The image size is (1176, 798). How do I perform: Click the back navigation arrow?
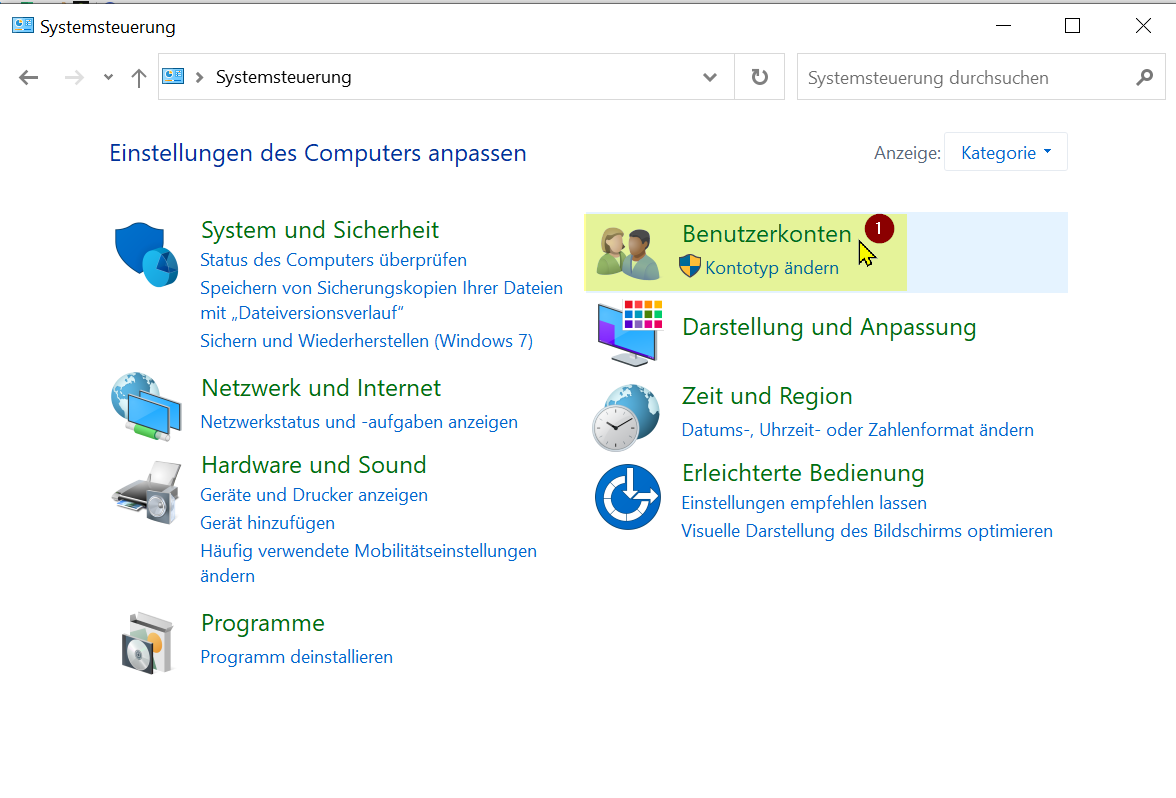tap(29, 77)
